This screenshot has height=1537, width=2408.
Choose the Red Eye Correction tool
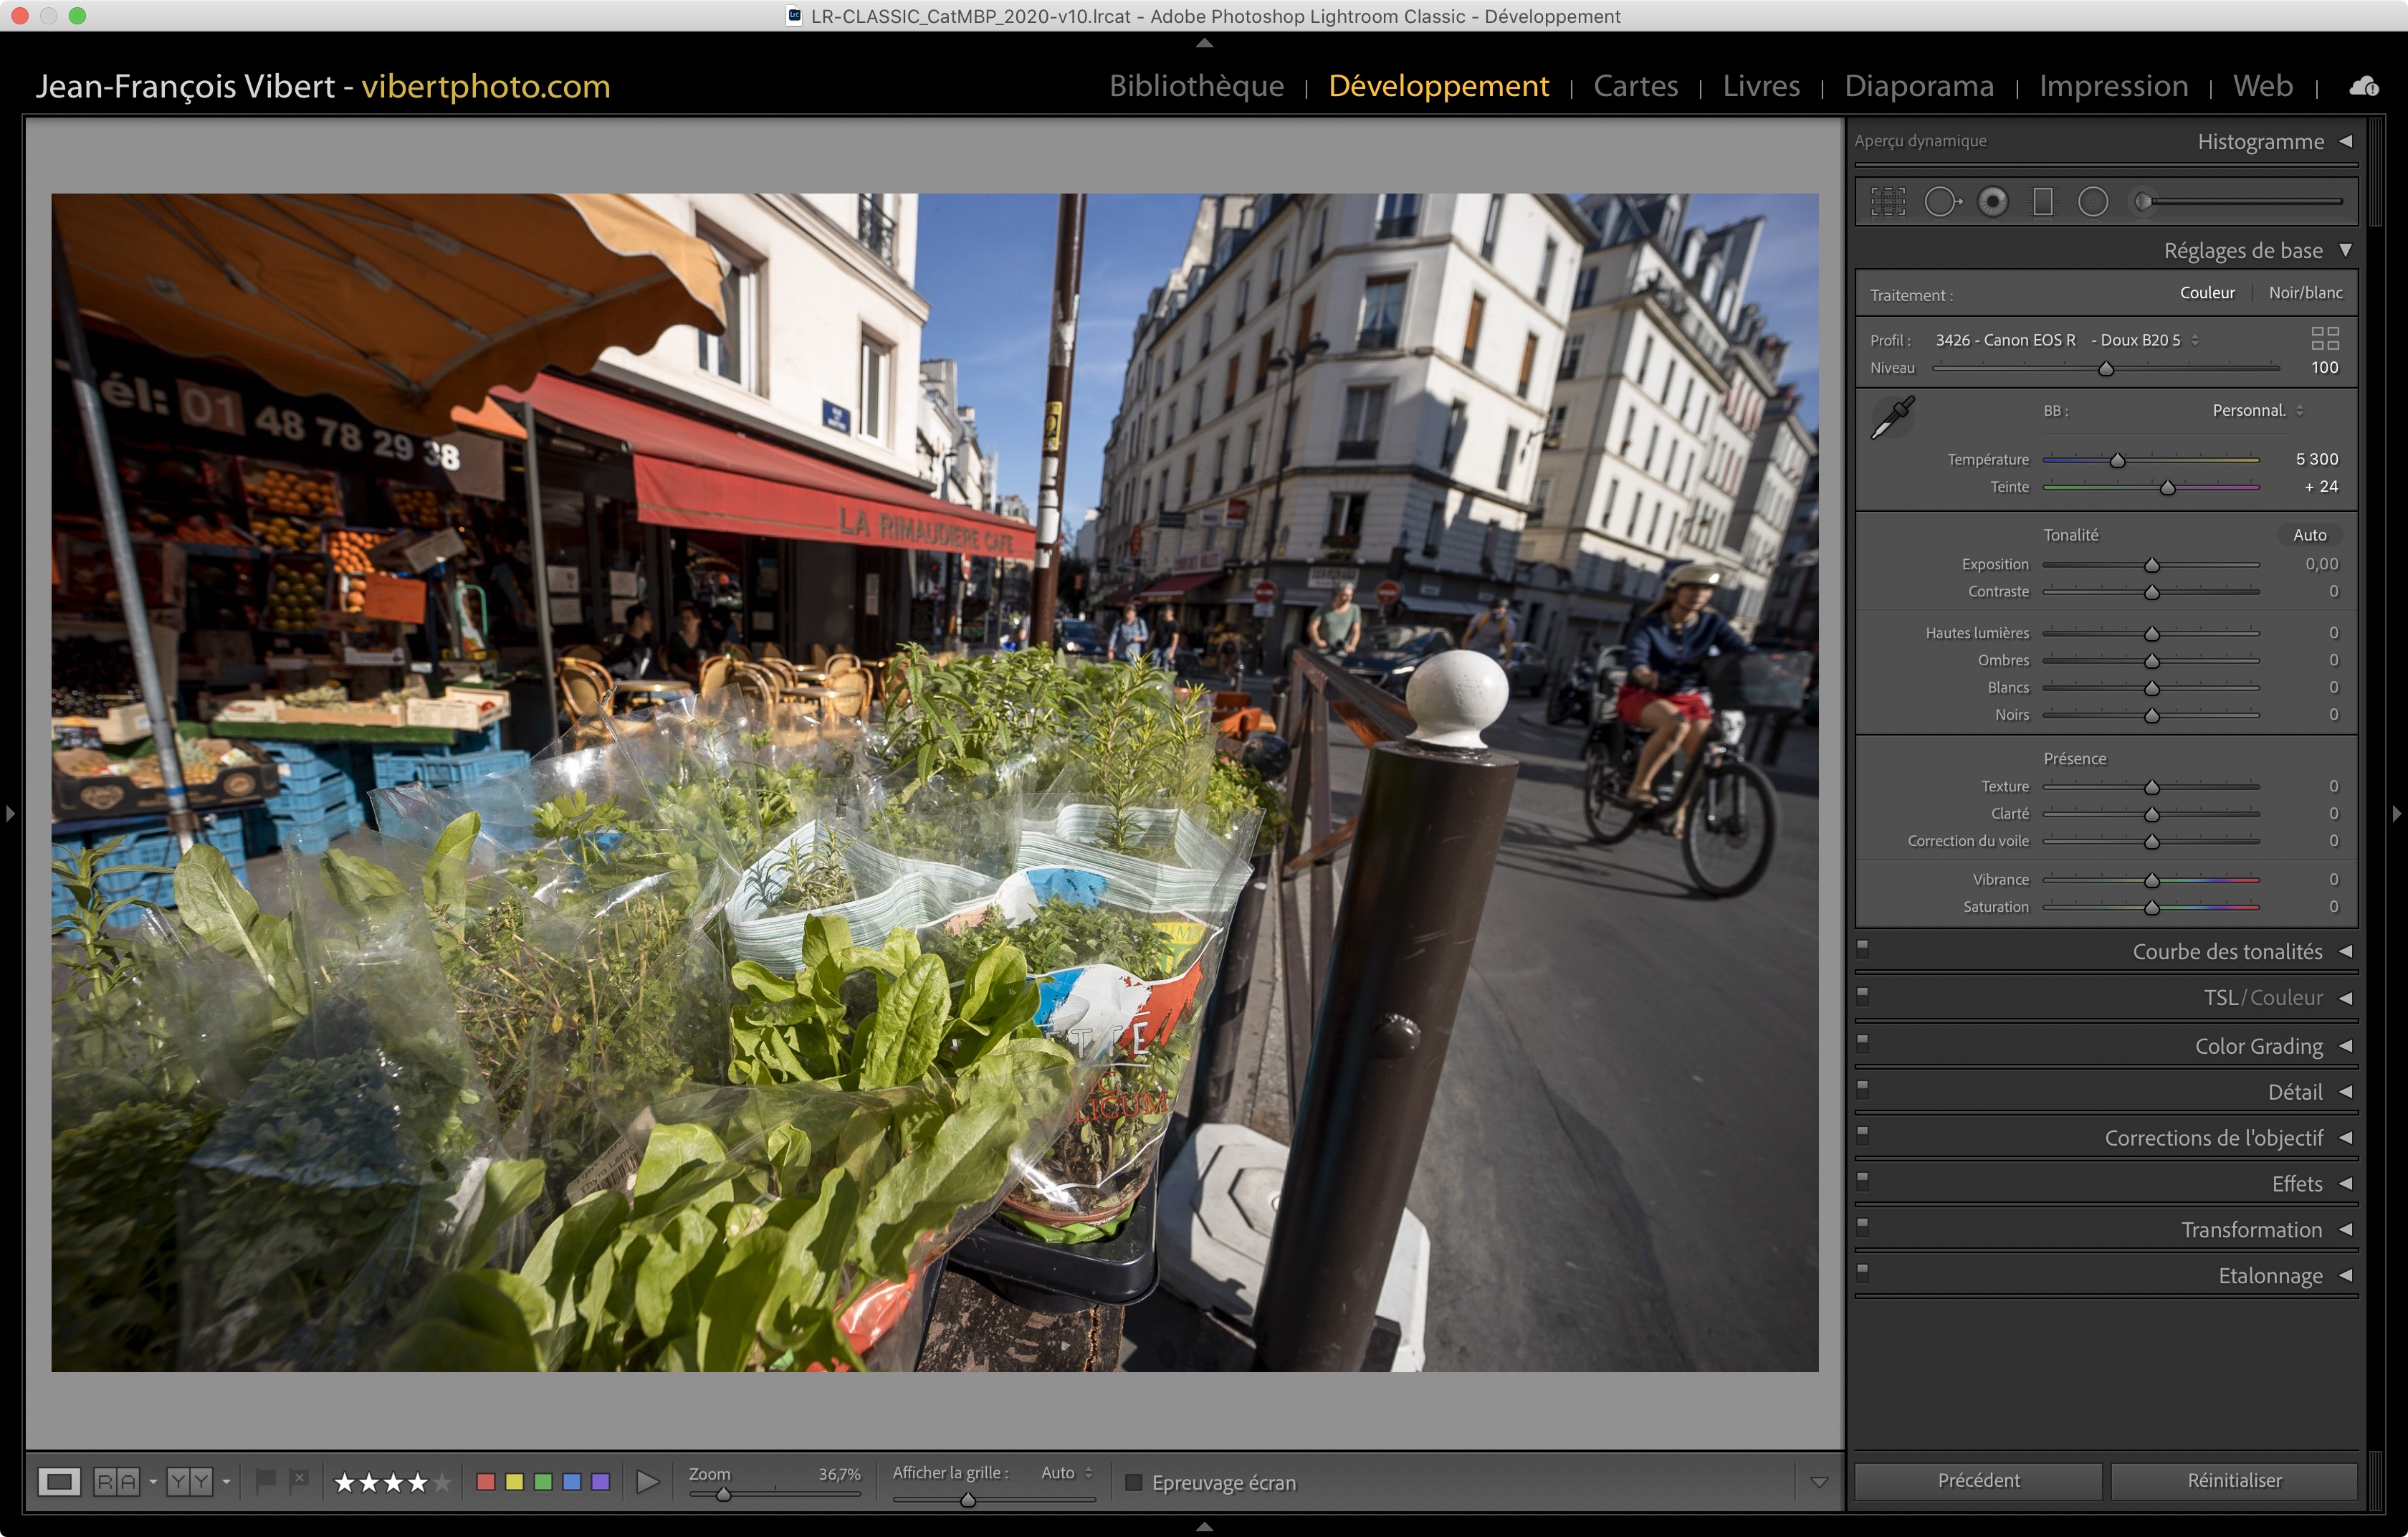[x=1992, y=202]
